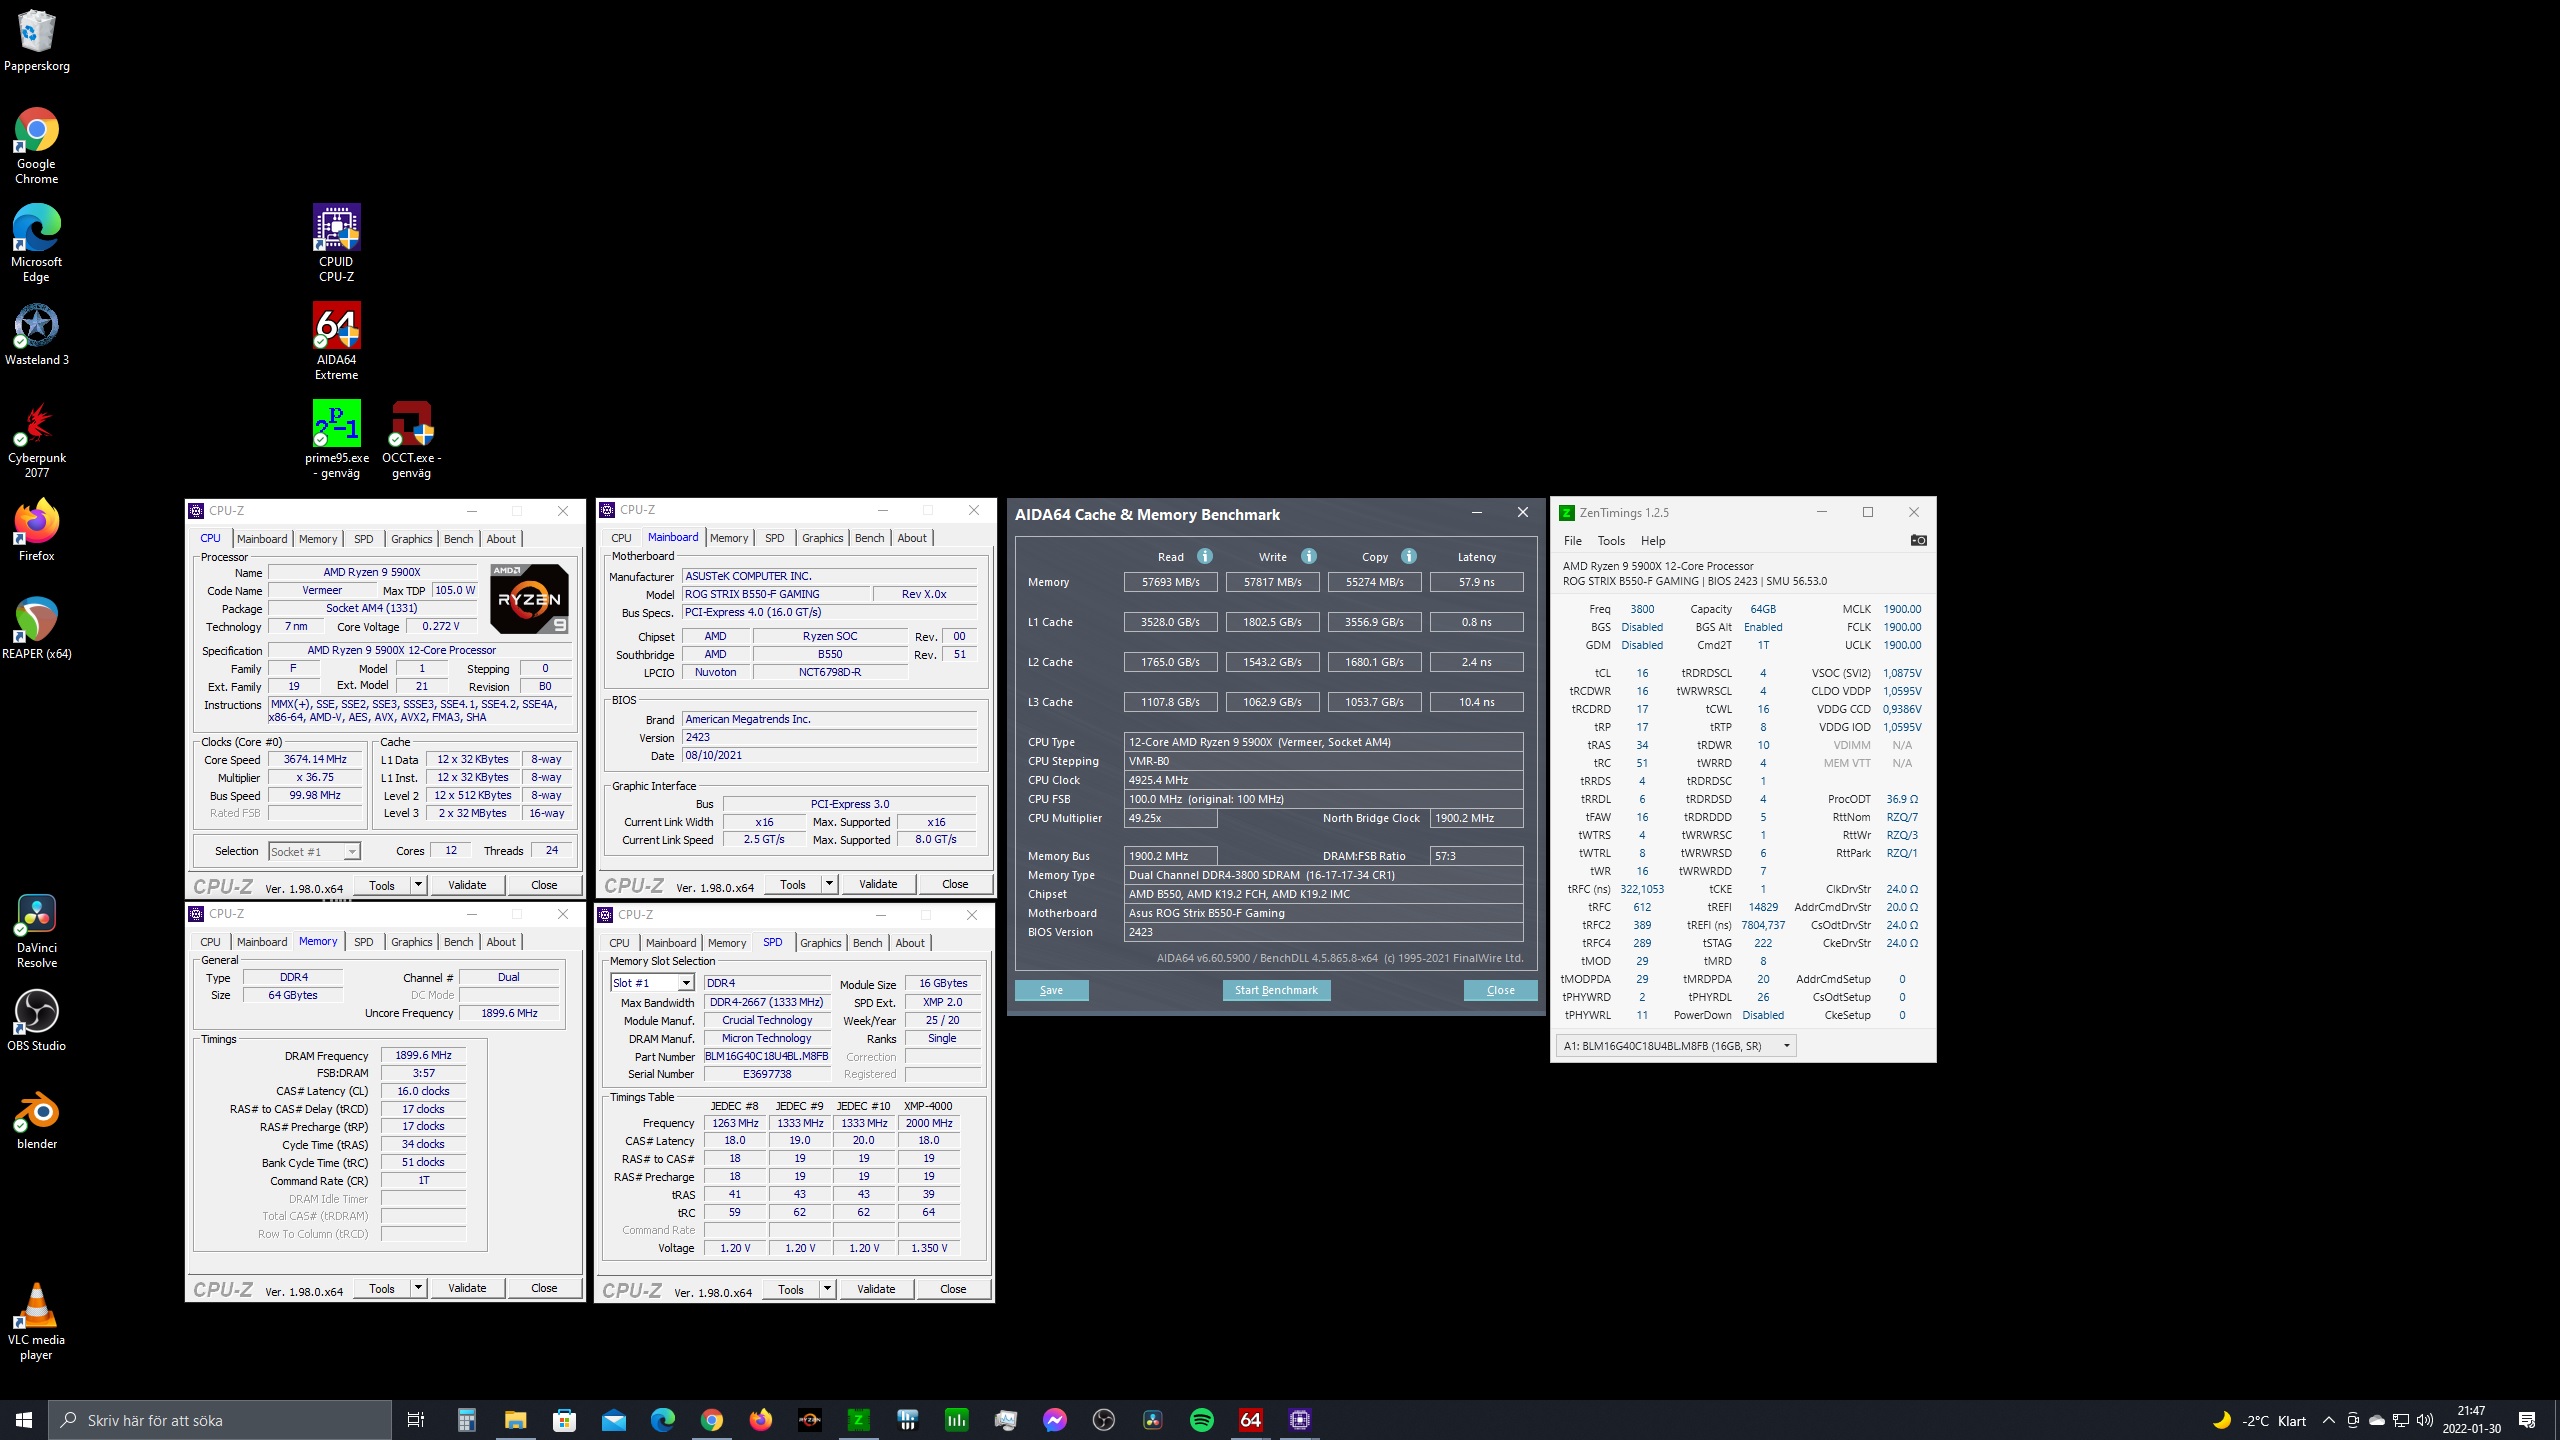Open Calculator from the taskbar
The height and width of the screenshot is (1440, 2560).
[466, 1420]
